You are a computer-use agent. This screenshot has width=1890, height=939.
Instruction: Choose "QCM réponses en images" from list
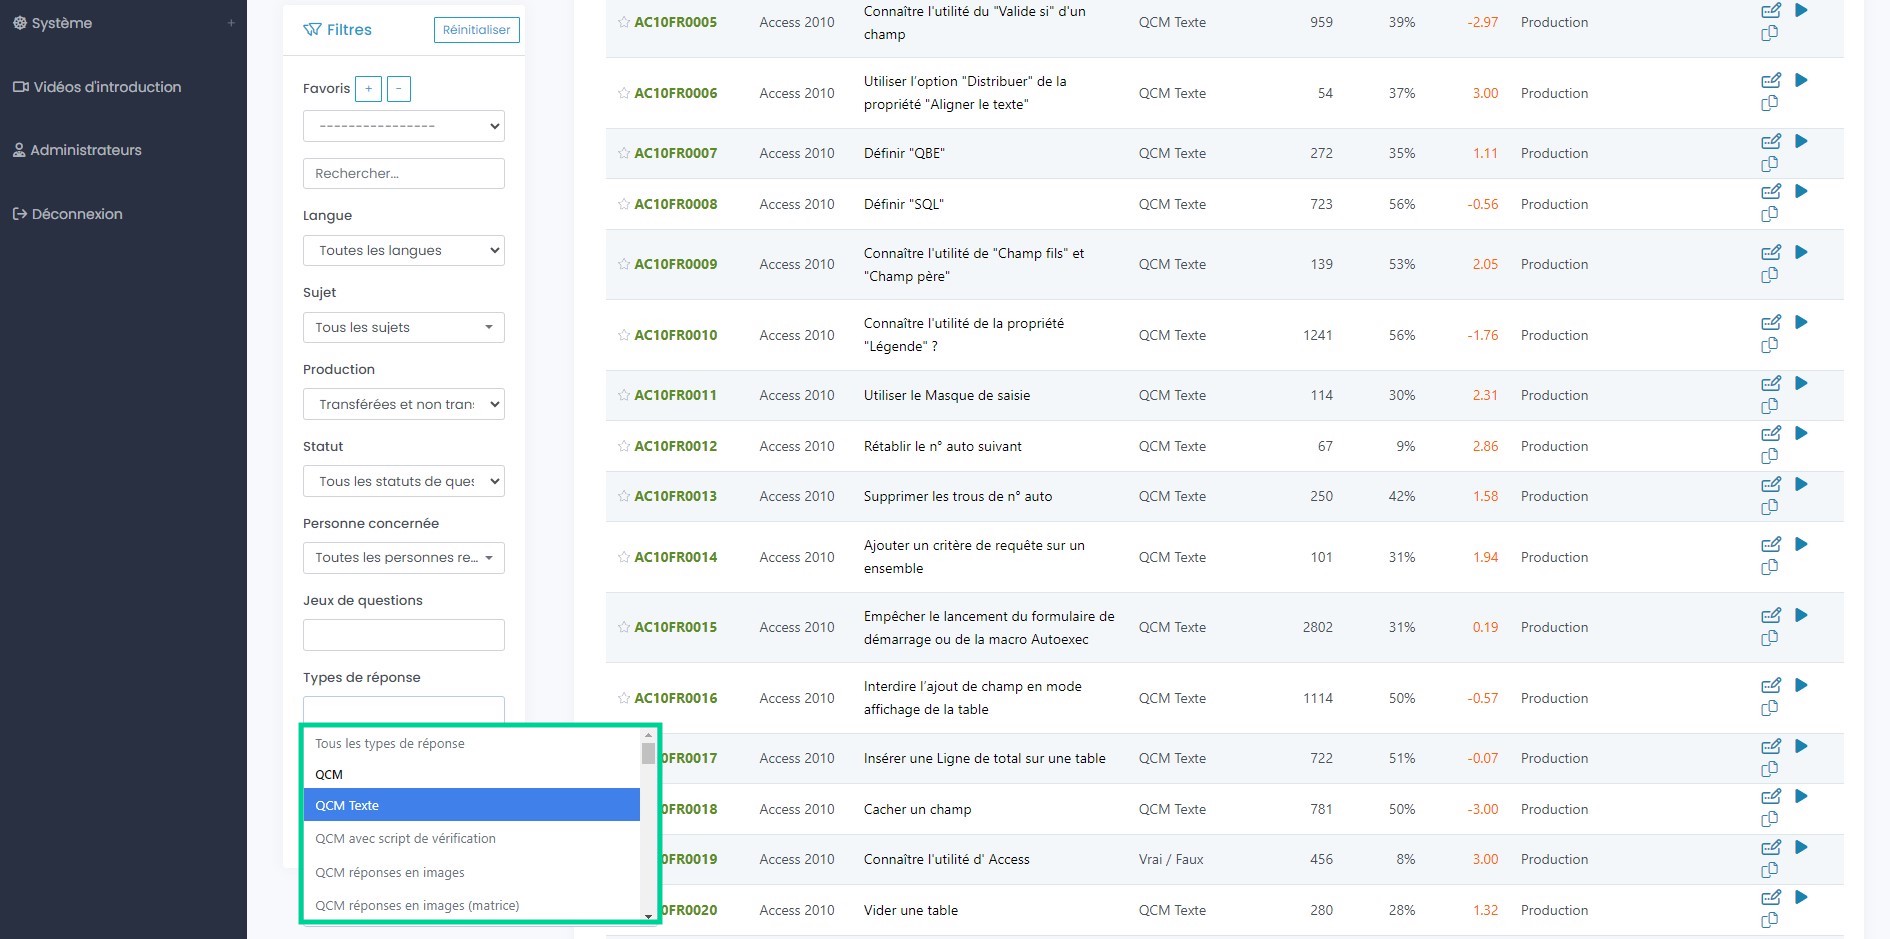click(390, 873)
